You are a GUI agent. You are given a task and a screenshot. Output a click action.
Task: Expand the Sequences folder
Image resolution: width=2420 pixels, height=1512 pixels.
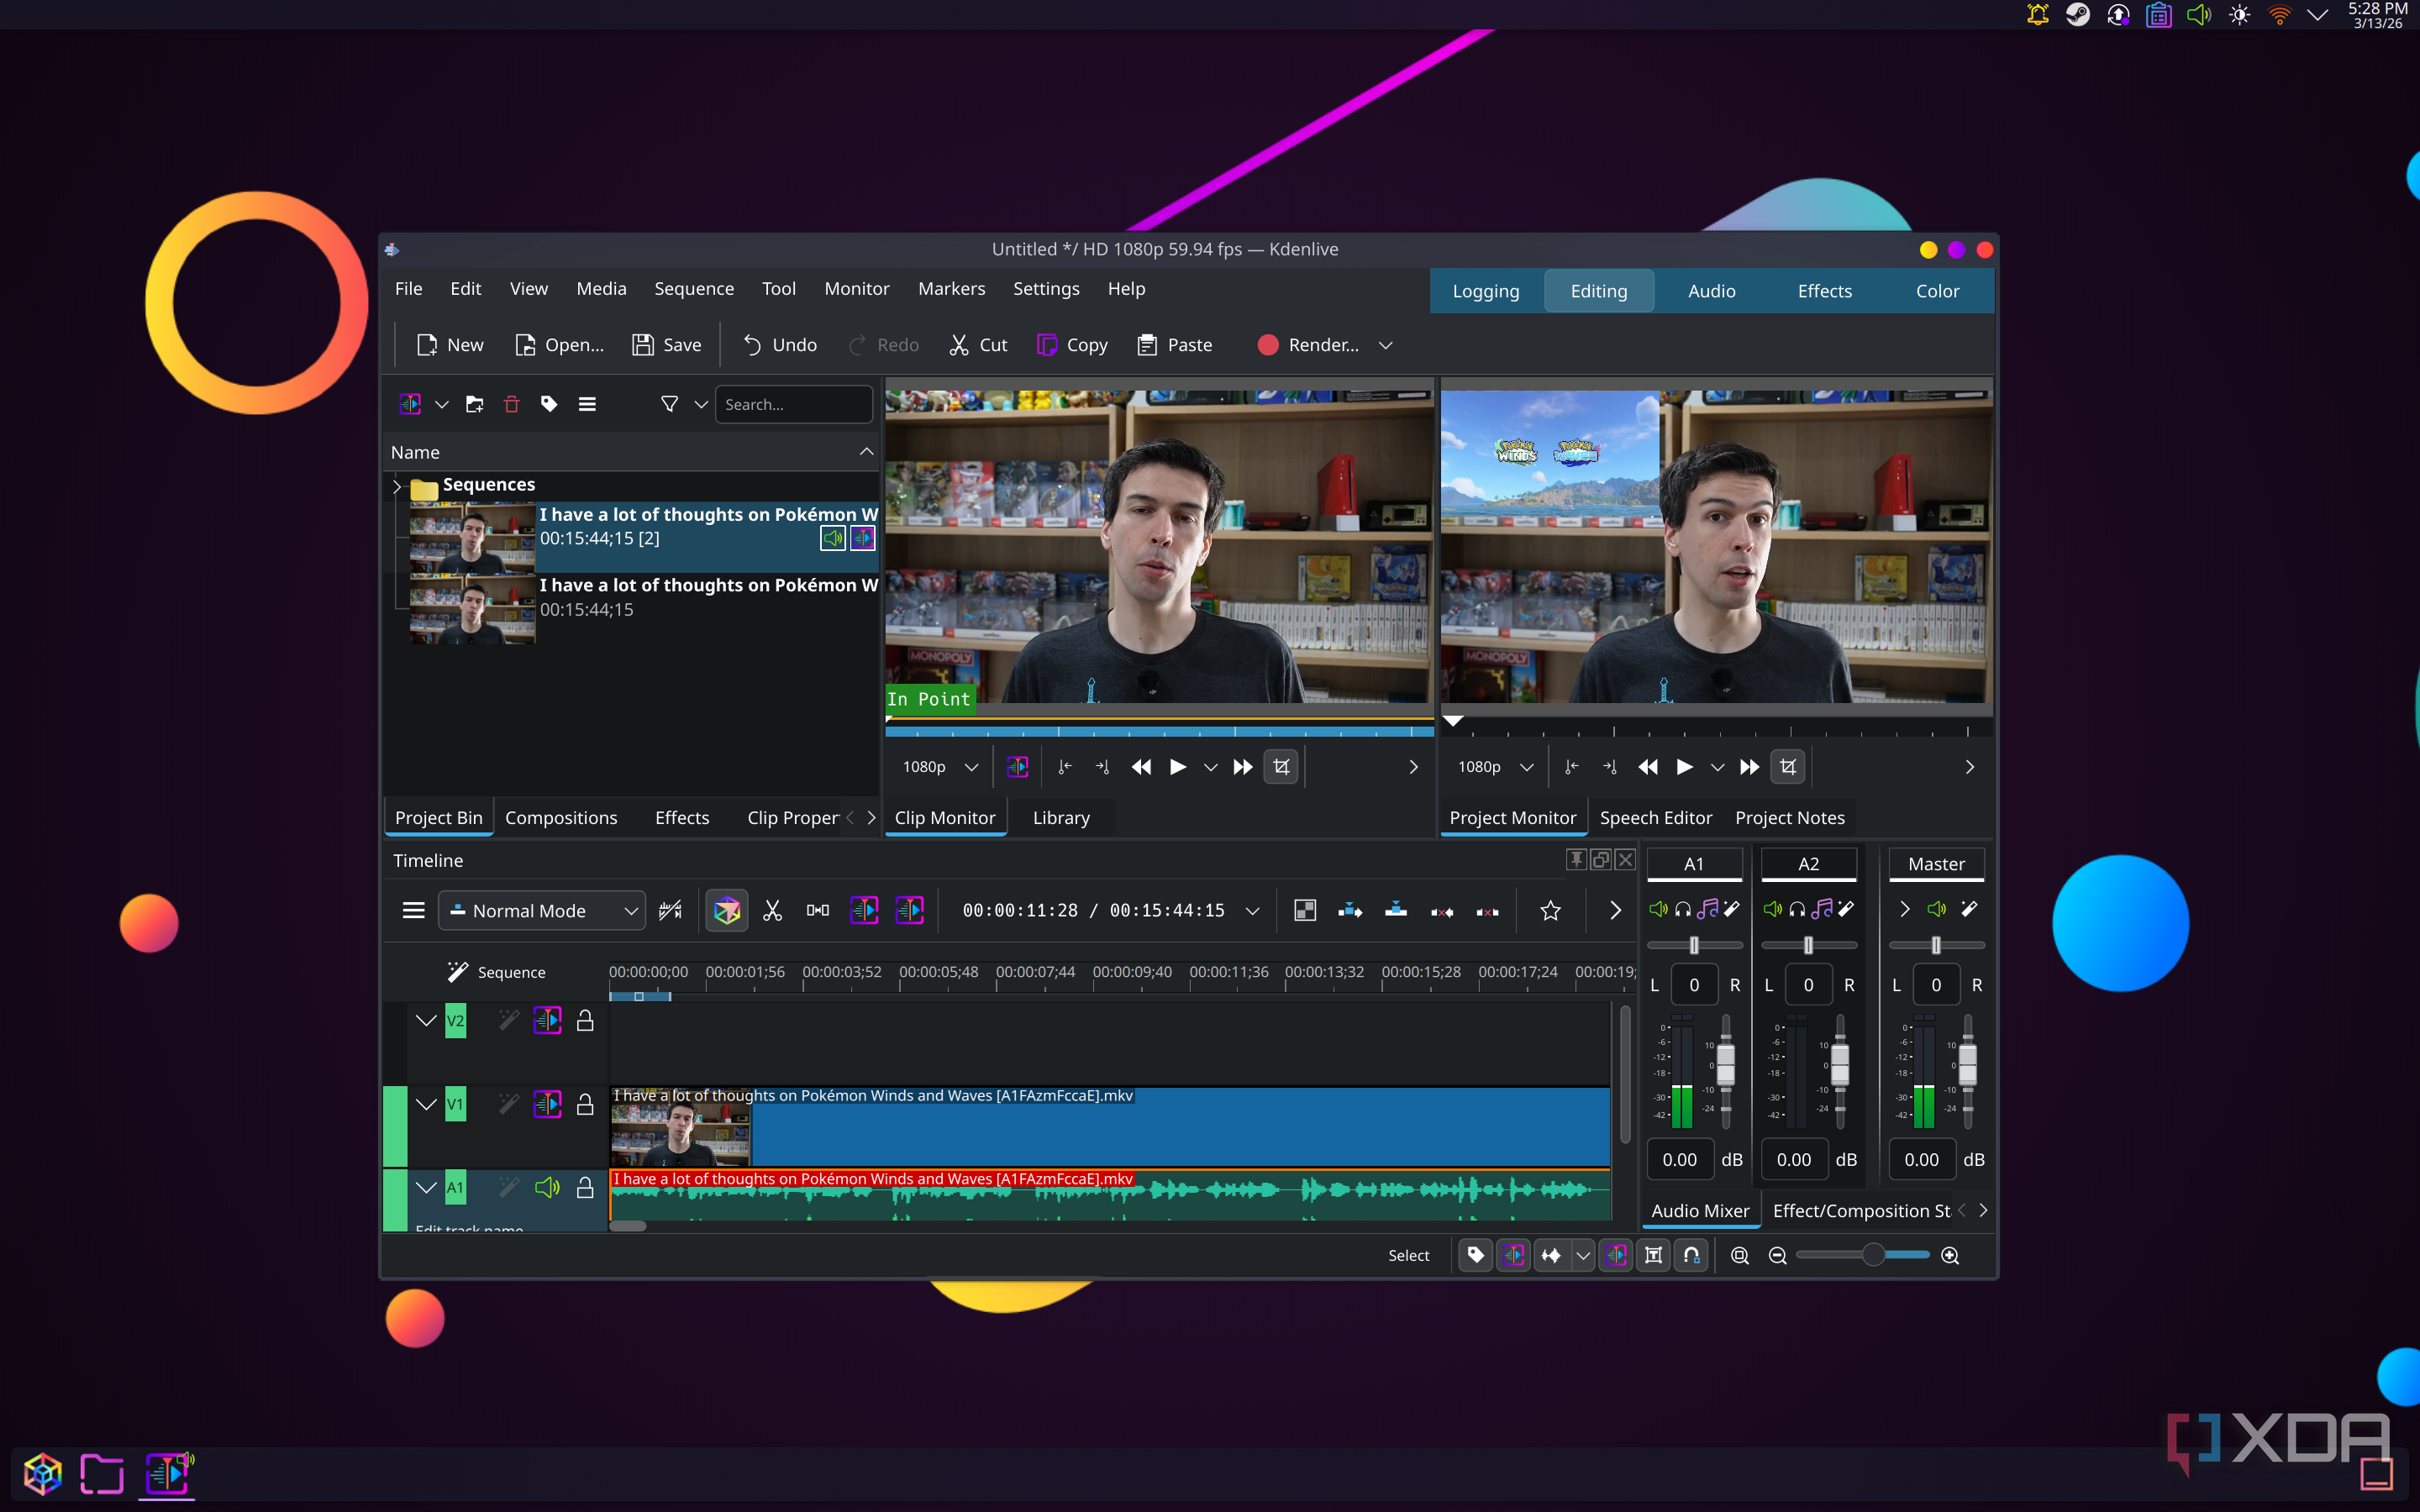[x=397, y=487]
